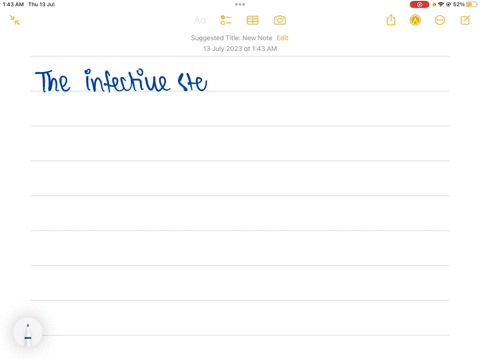Screen dimensions: 480x360
Task: Tap the 1:43 AM time in status bar
Action: click(13, 4)
